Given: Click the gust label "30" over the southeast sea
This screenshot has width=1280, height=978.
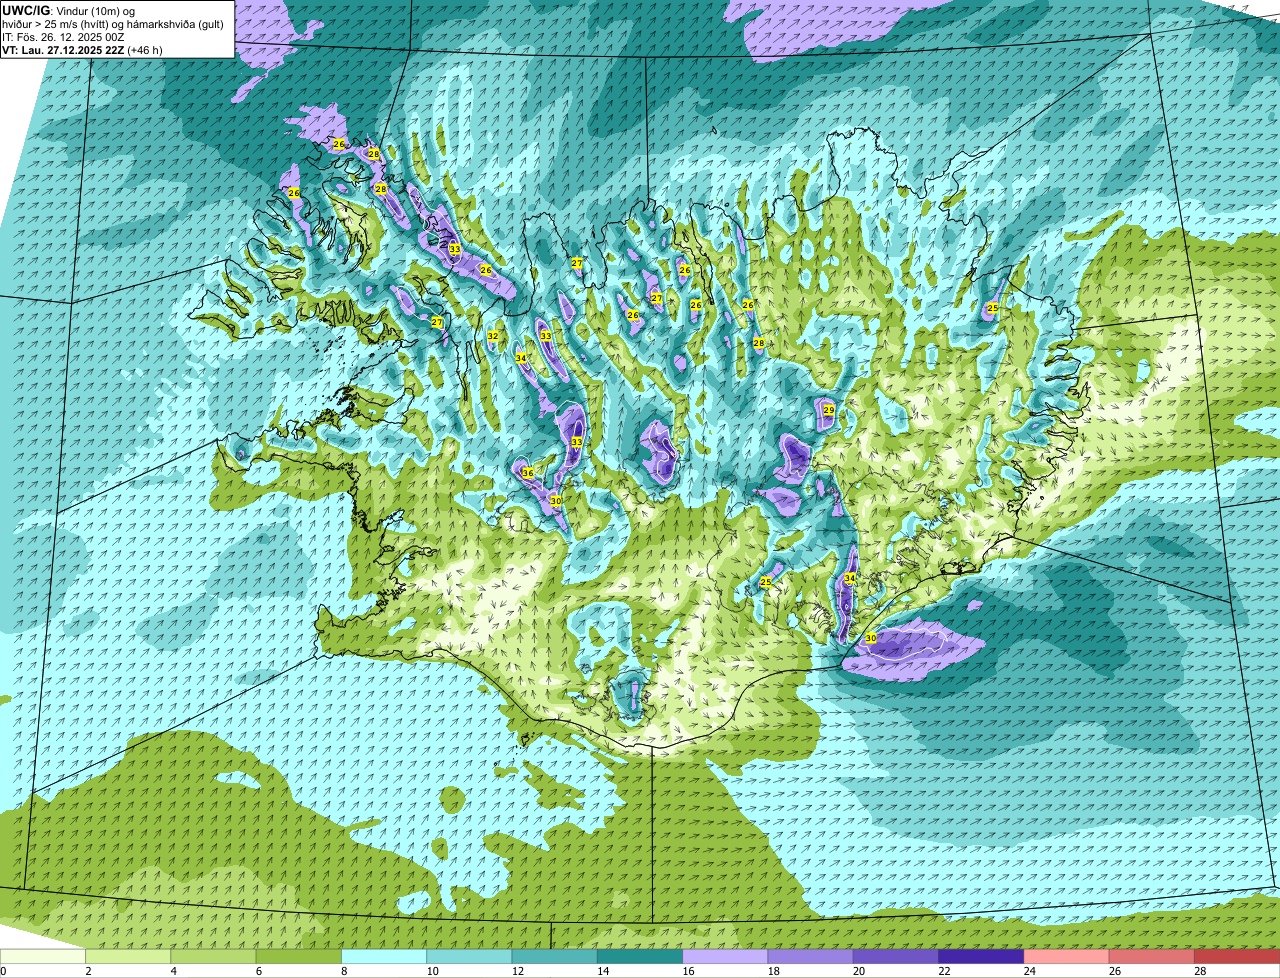Looking at the screenshot, I should pyautogui.click(x=871, y=638).
